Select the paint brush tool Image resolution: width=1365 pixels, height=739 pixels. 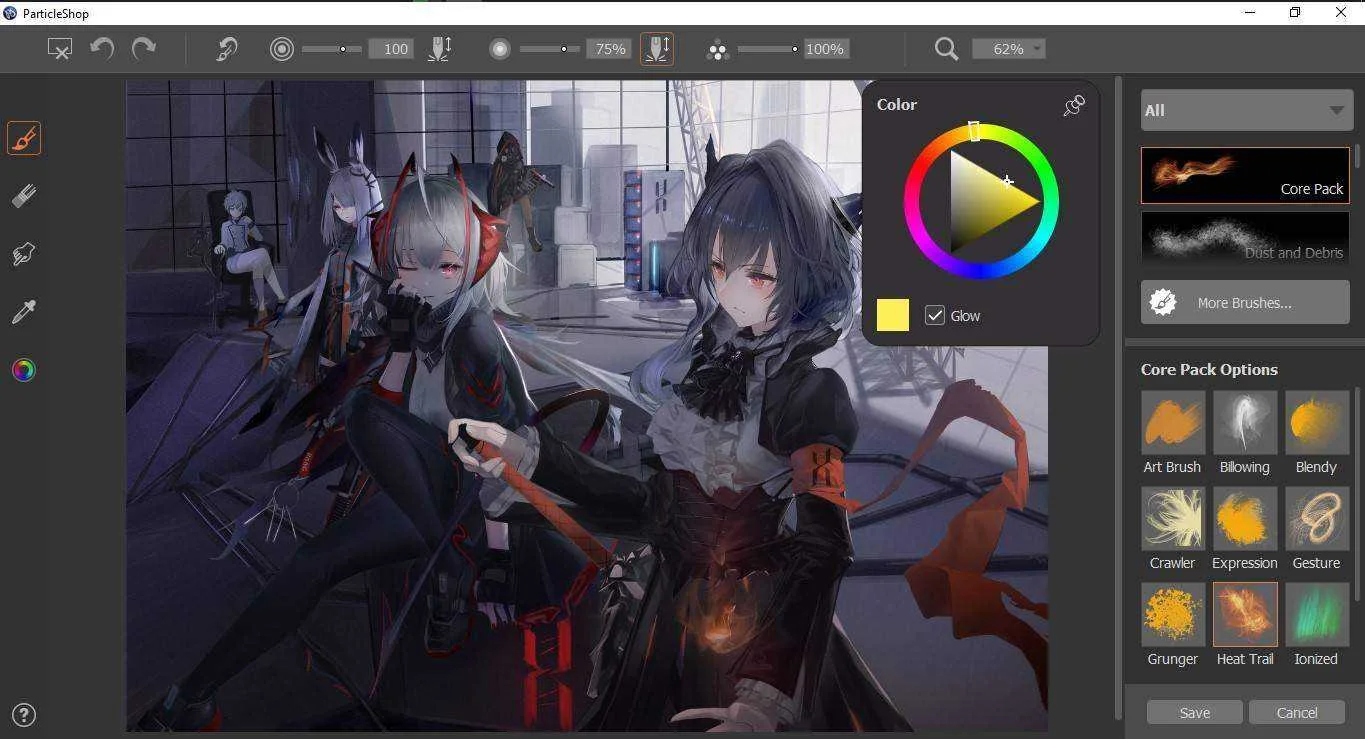[24, 138]
